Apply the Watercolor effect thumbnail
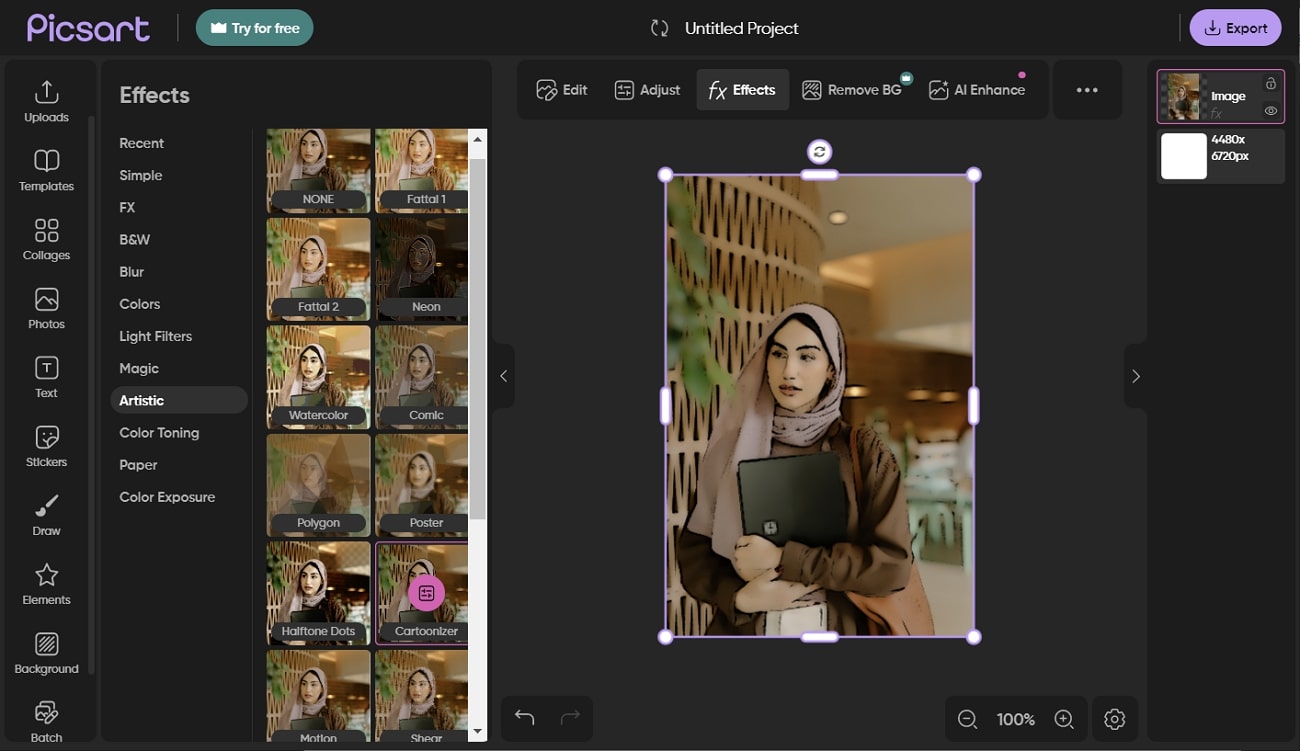This screenshot has height=751, width=1300. point(318,377)
